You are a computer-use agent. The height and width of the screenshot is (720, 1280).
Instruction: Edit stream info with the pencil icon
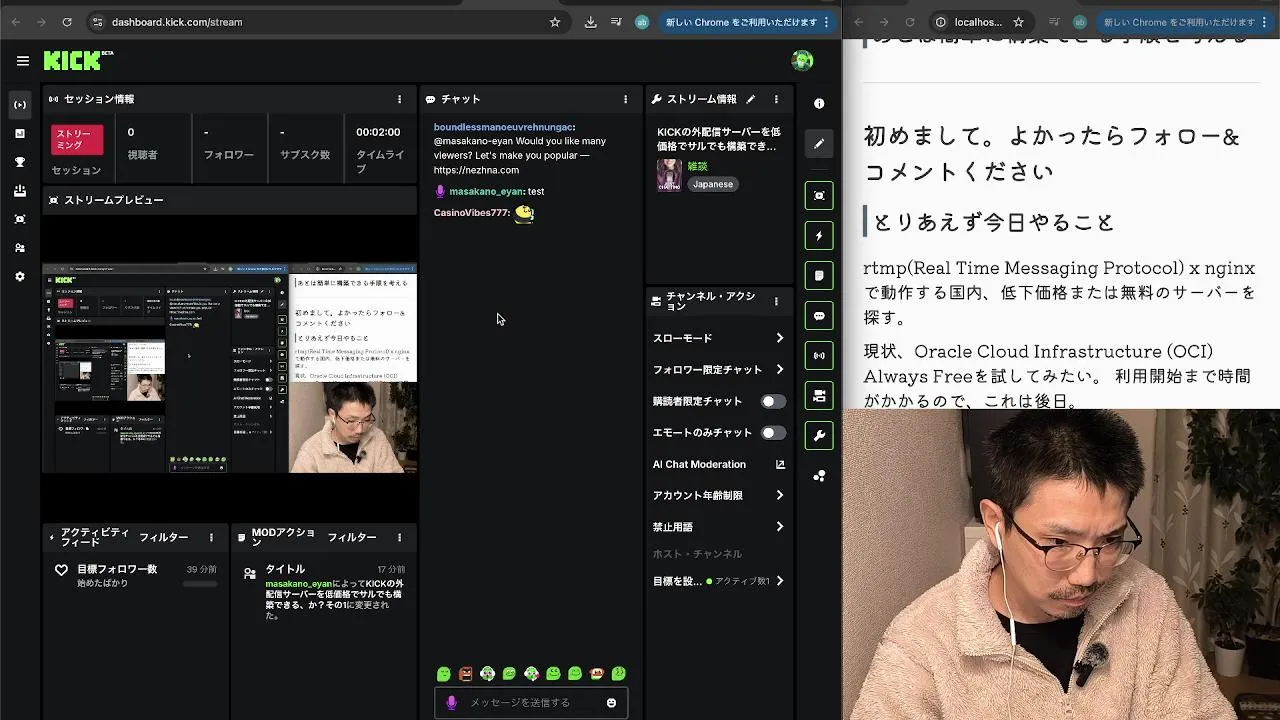[x=750, y=99]
